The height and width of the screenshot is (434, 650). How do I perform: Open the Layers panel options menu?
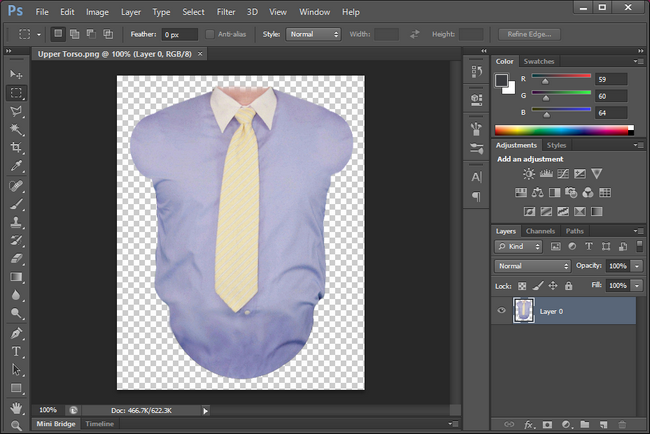point(638,231)
